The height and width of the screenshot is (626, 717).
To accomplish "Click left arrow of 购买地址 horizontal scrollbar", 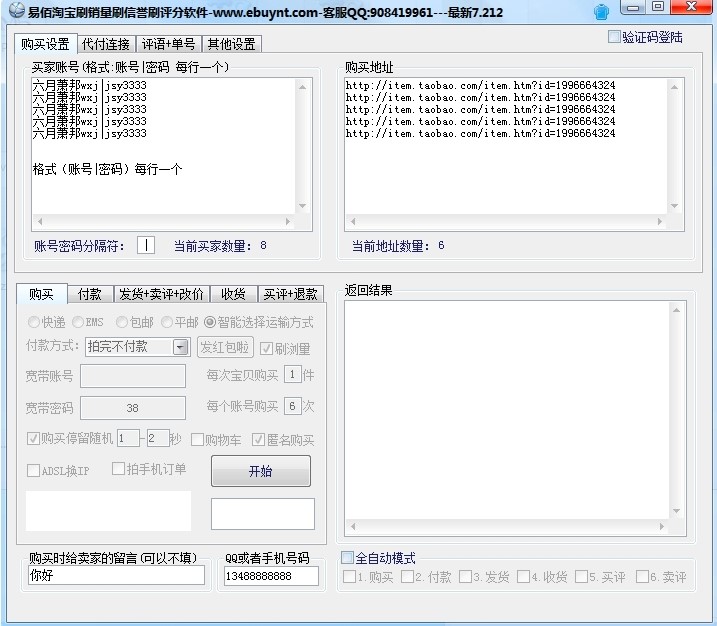I will tap(353, 221).
